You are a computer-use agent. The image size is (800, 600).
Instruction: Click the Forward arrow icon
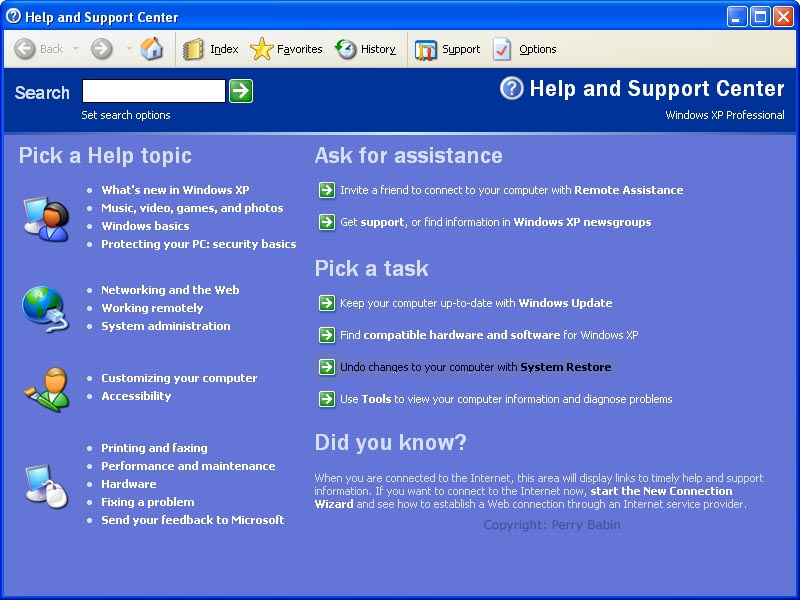(102, 49)
